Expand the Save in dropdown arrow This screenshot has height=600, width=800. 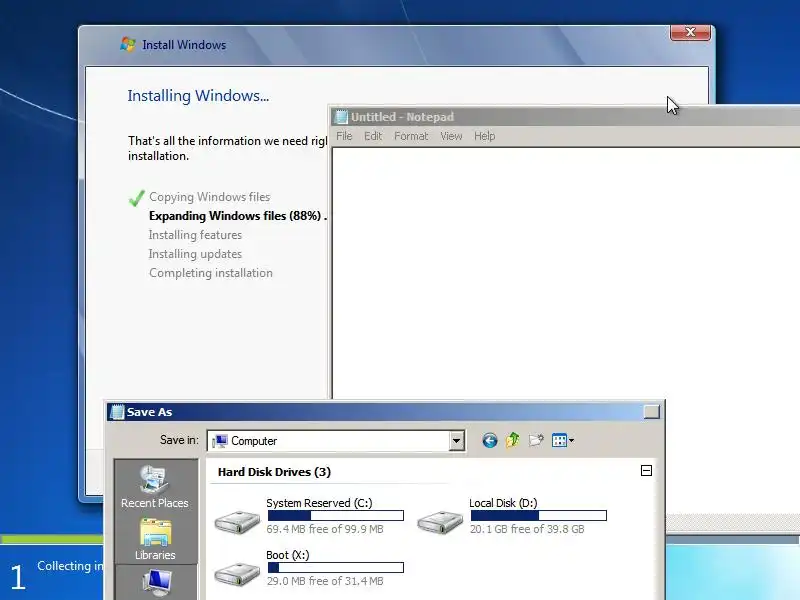click(x=457, y=441)
